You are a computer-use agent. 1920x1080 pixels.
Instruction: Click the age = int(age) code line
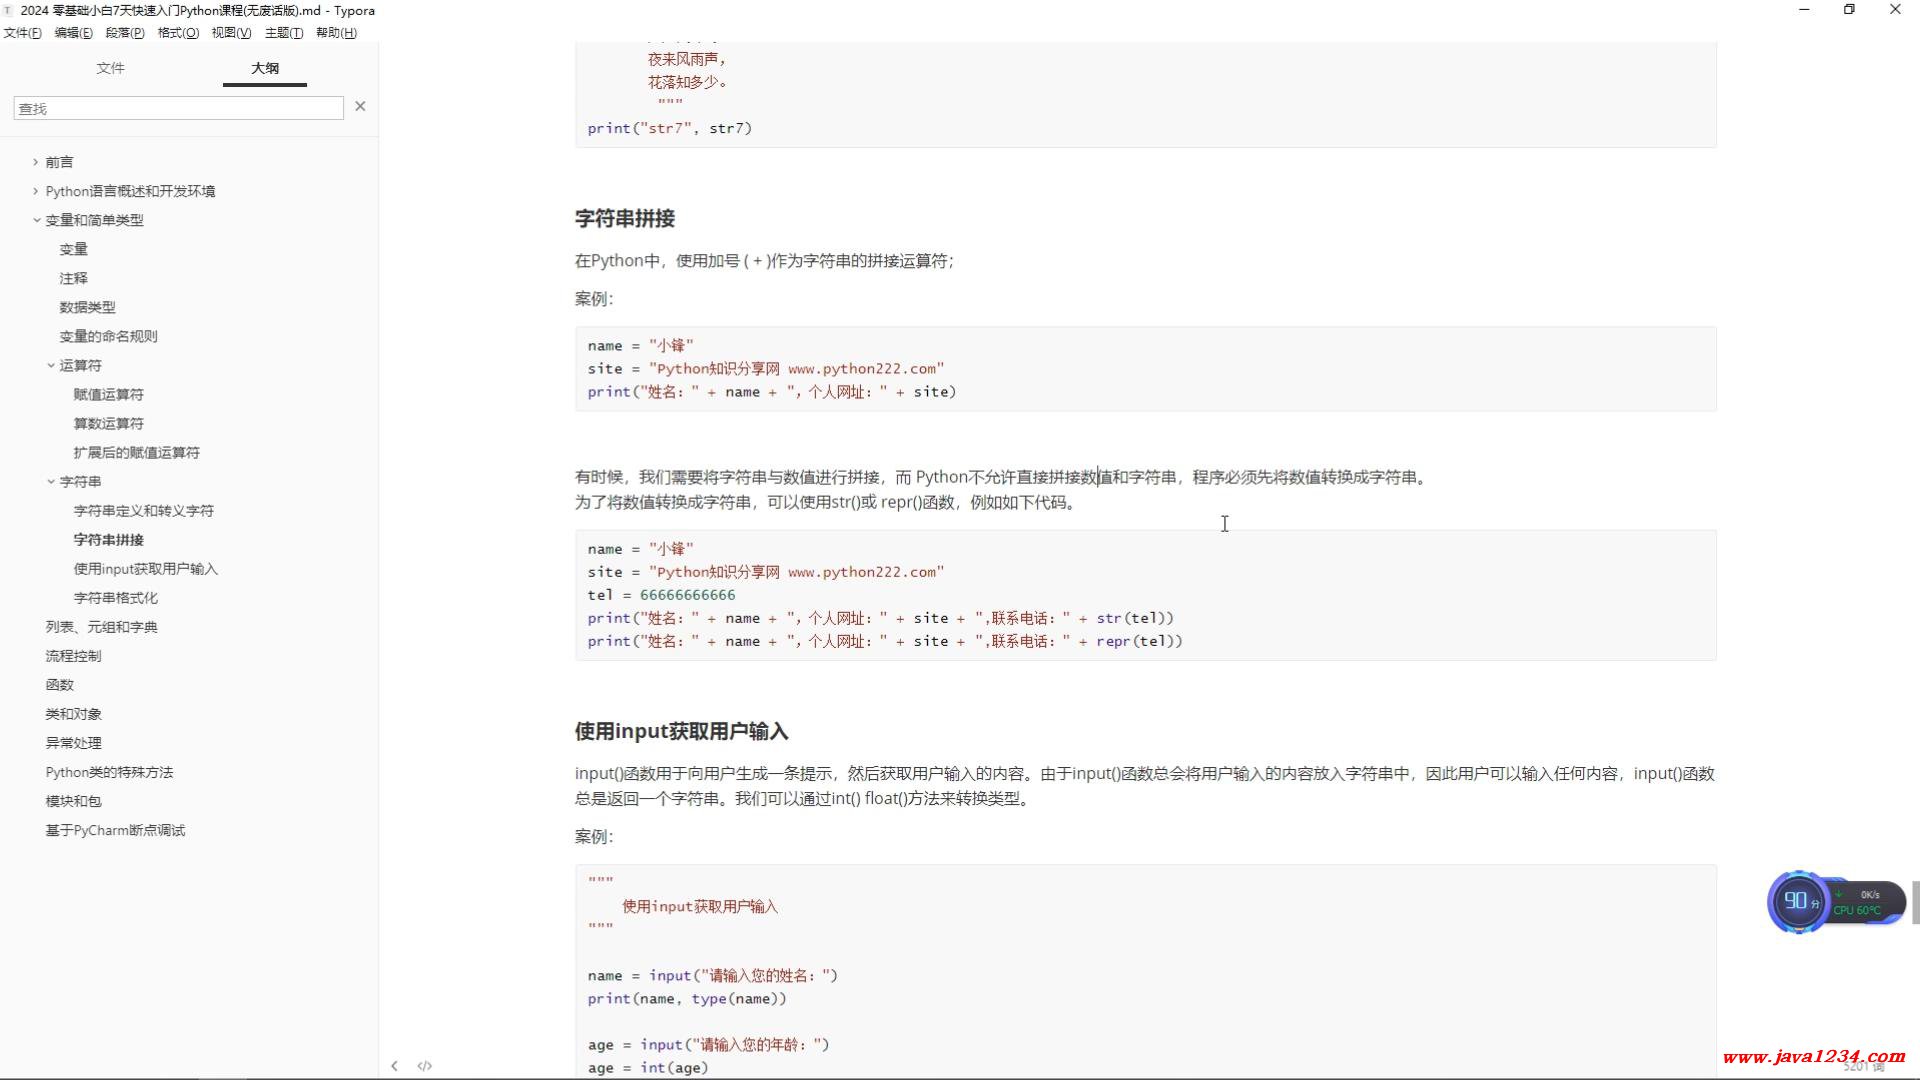[x=648, y=1068]
